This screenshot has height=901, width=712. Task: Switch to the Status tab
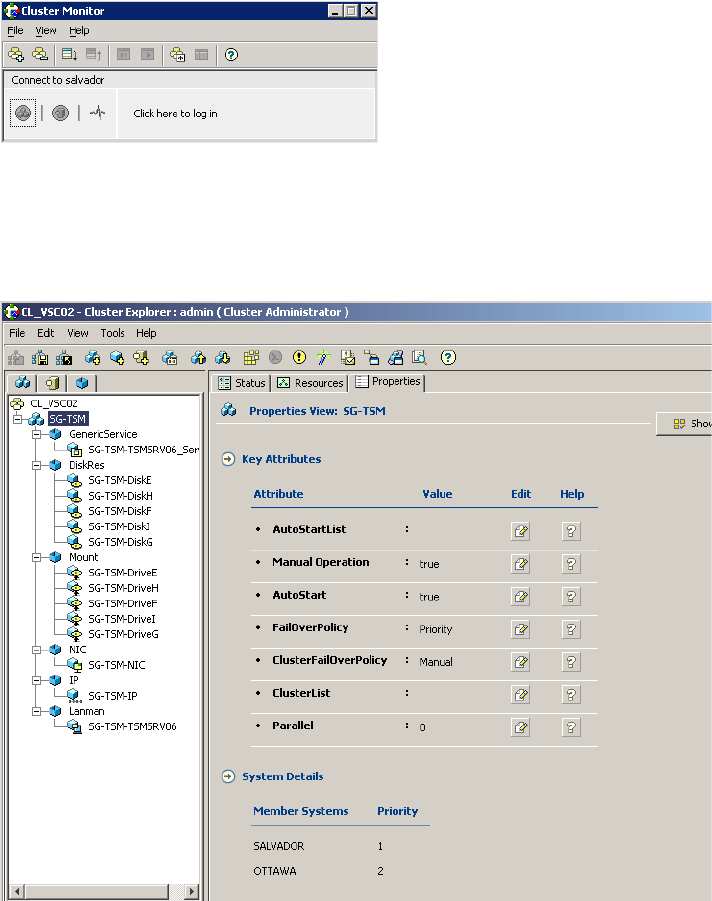[242, 383]
